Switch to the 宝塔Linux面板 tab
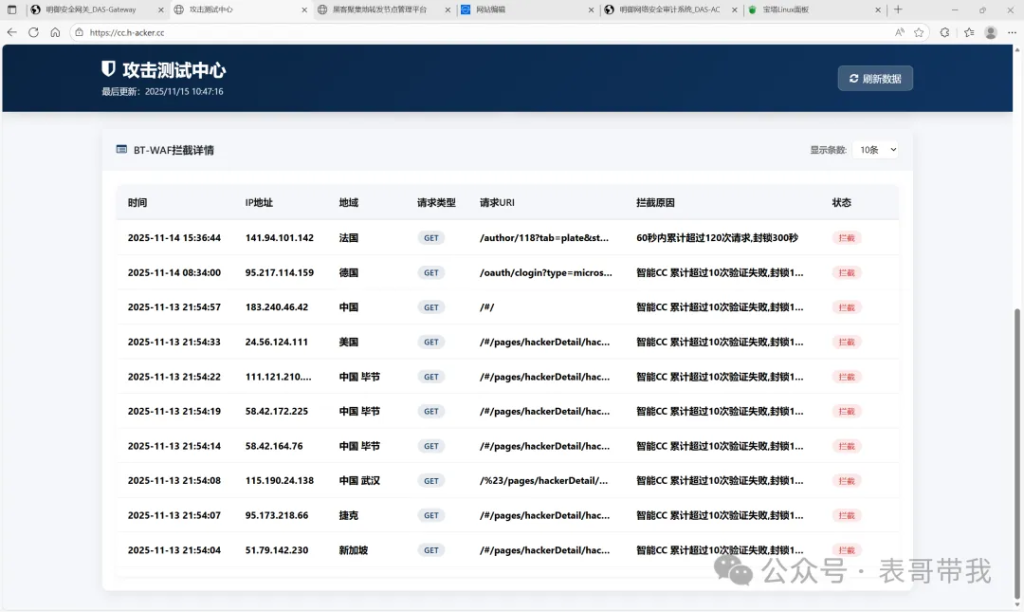The width and height of the screenshot is (1024, 612). pyautogui.click(x=810, y=9)
